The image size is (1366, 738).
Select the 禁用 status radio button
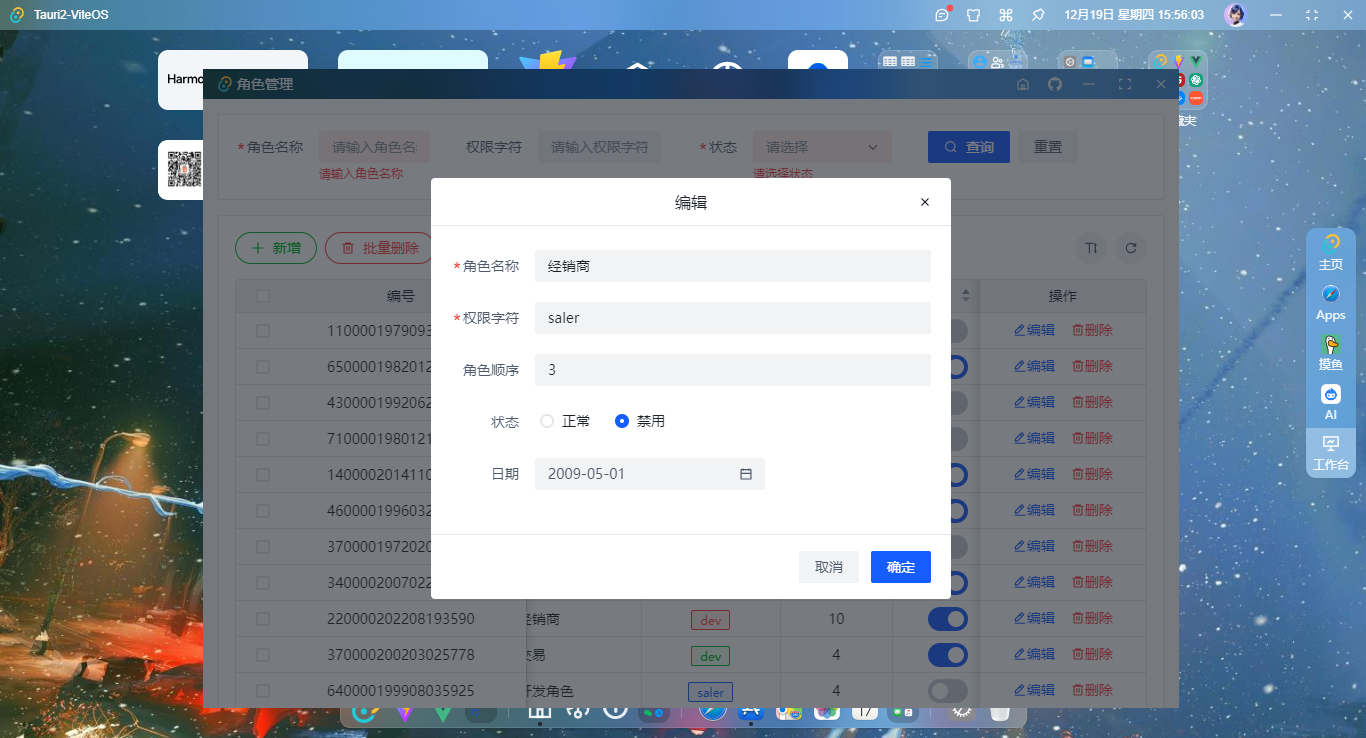pos(620,421)
